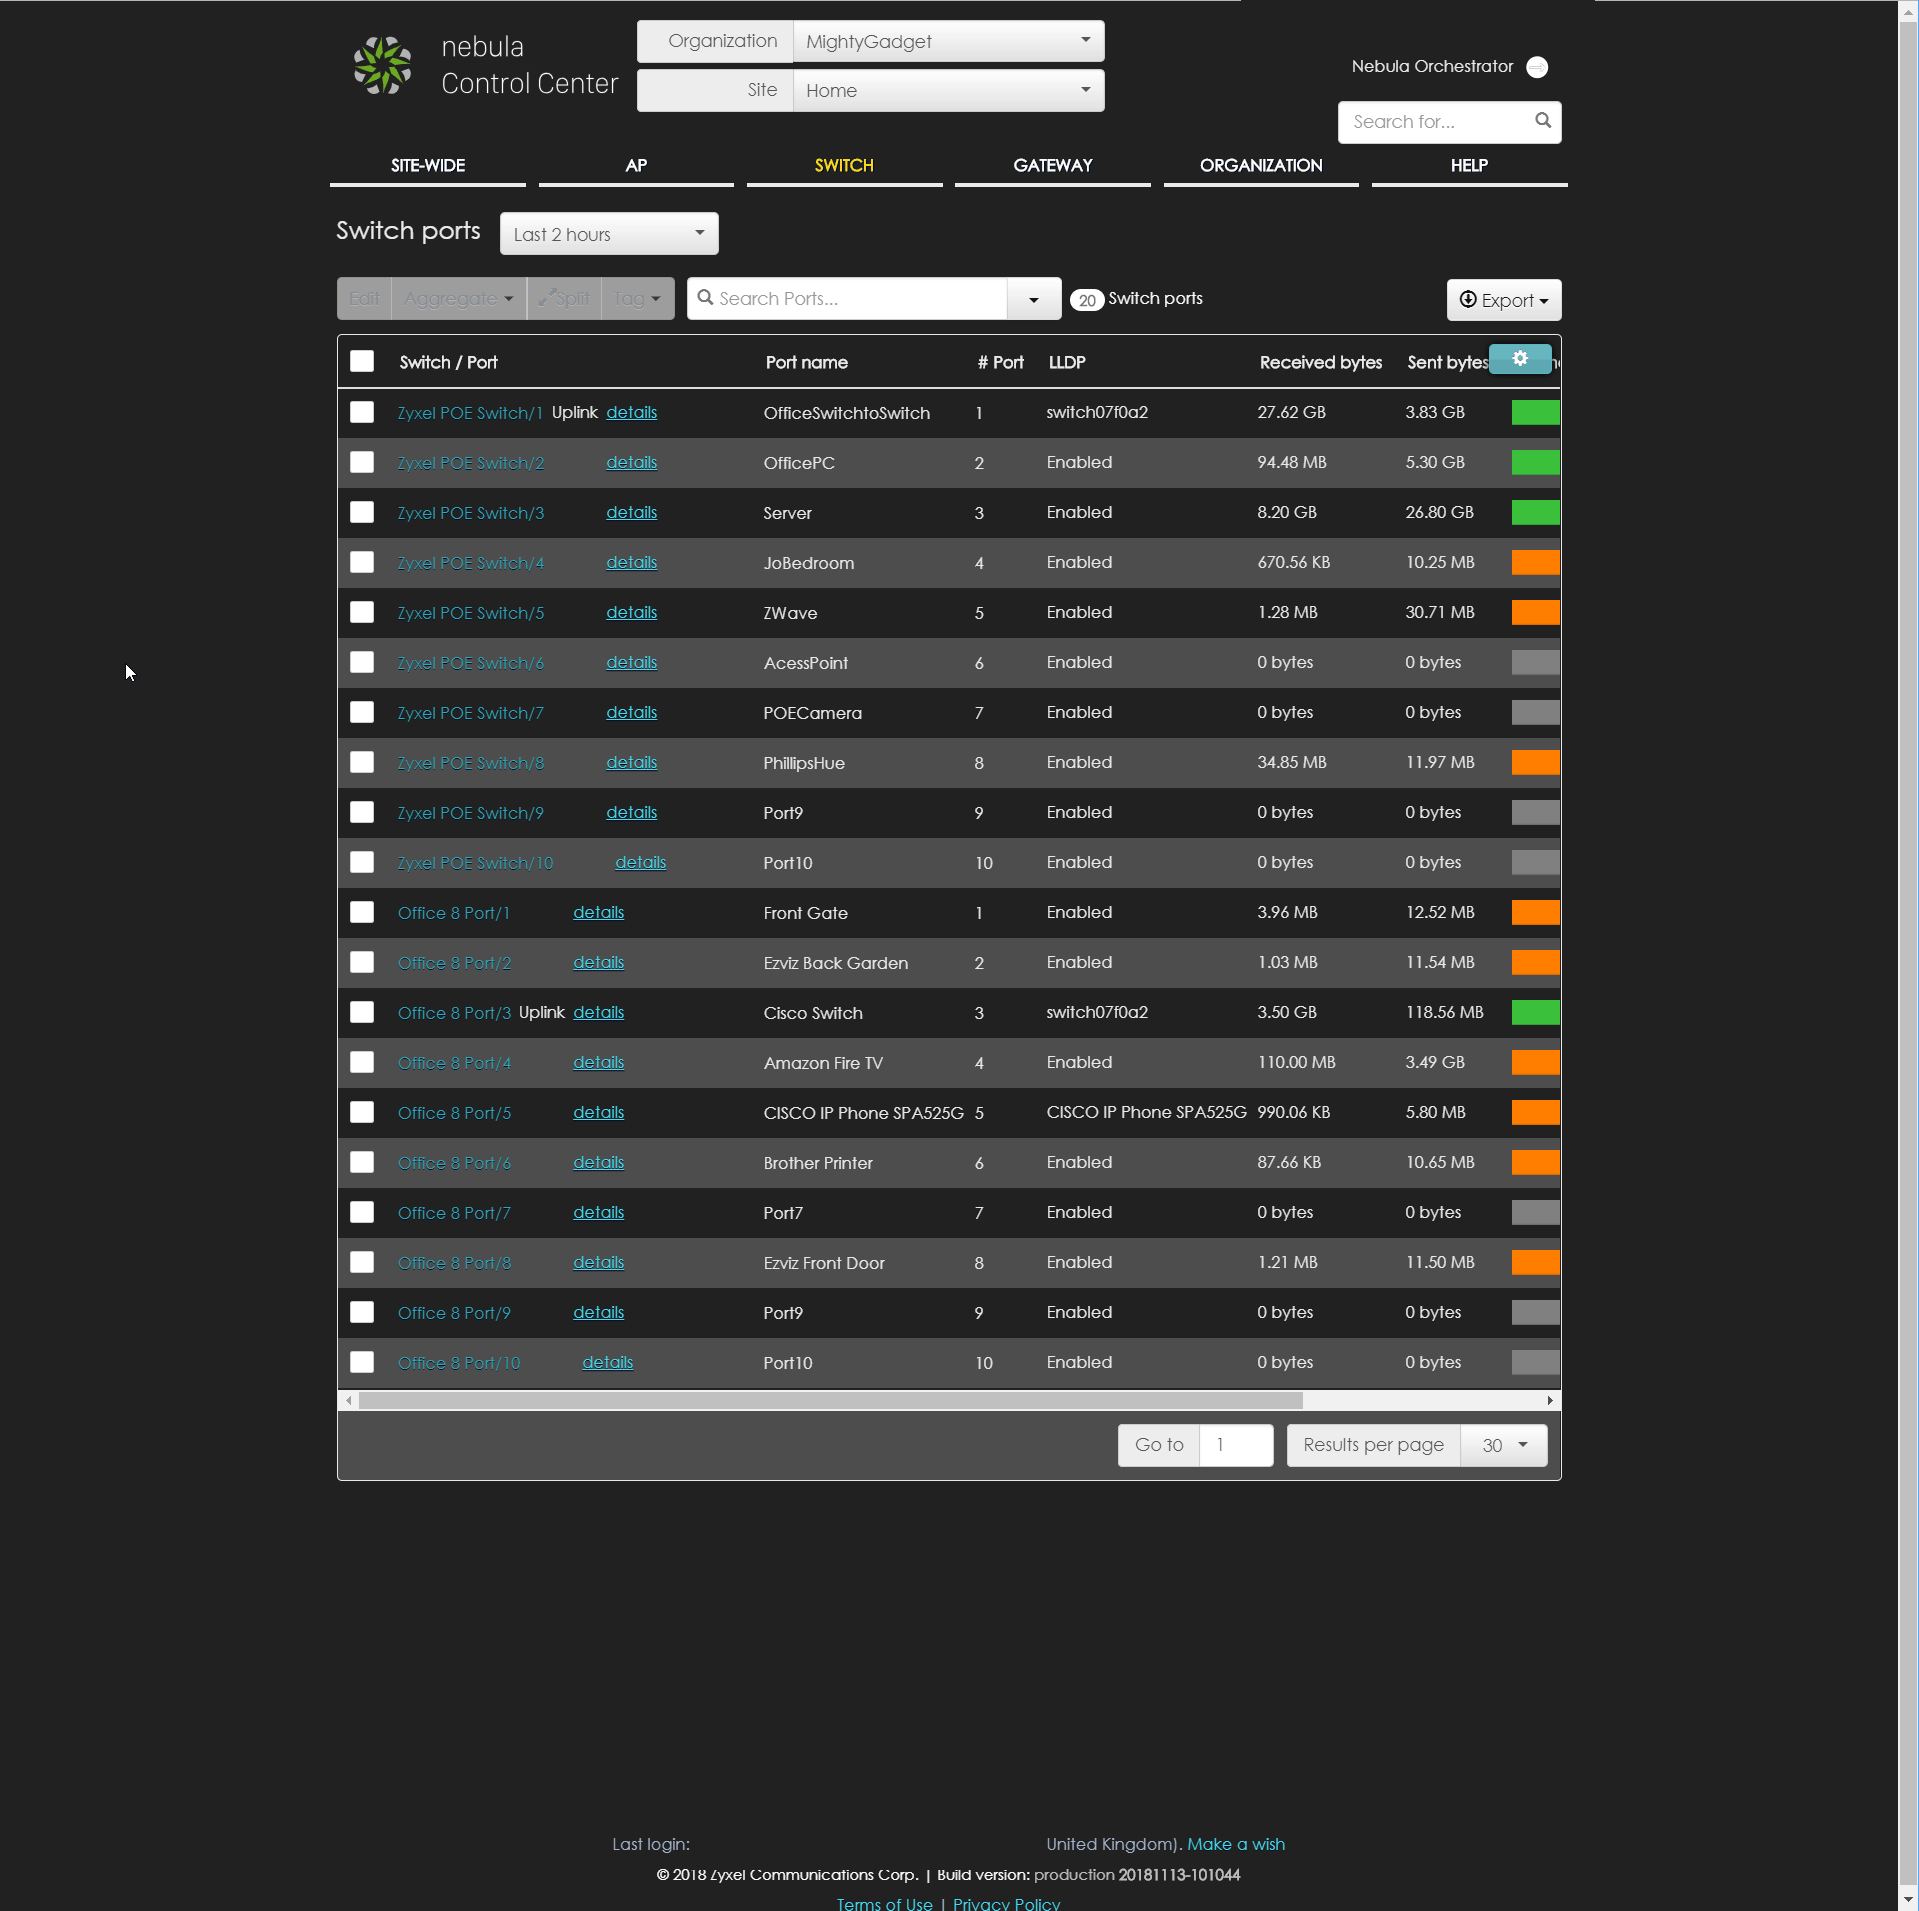The height and width of the screenshot is (1911, 1919).
Task: Open details link for Office 8 Port/4
Action: point(598,1062)
